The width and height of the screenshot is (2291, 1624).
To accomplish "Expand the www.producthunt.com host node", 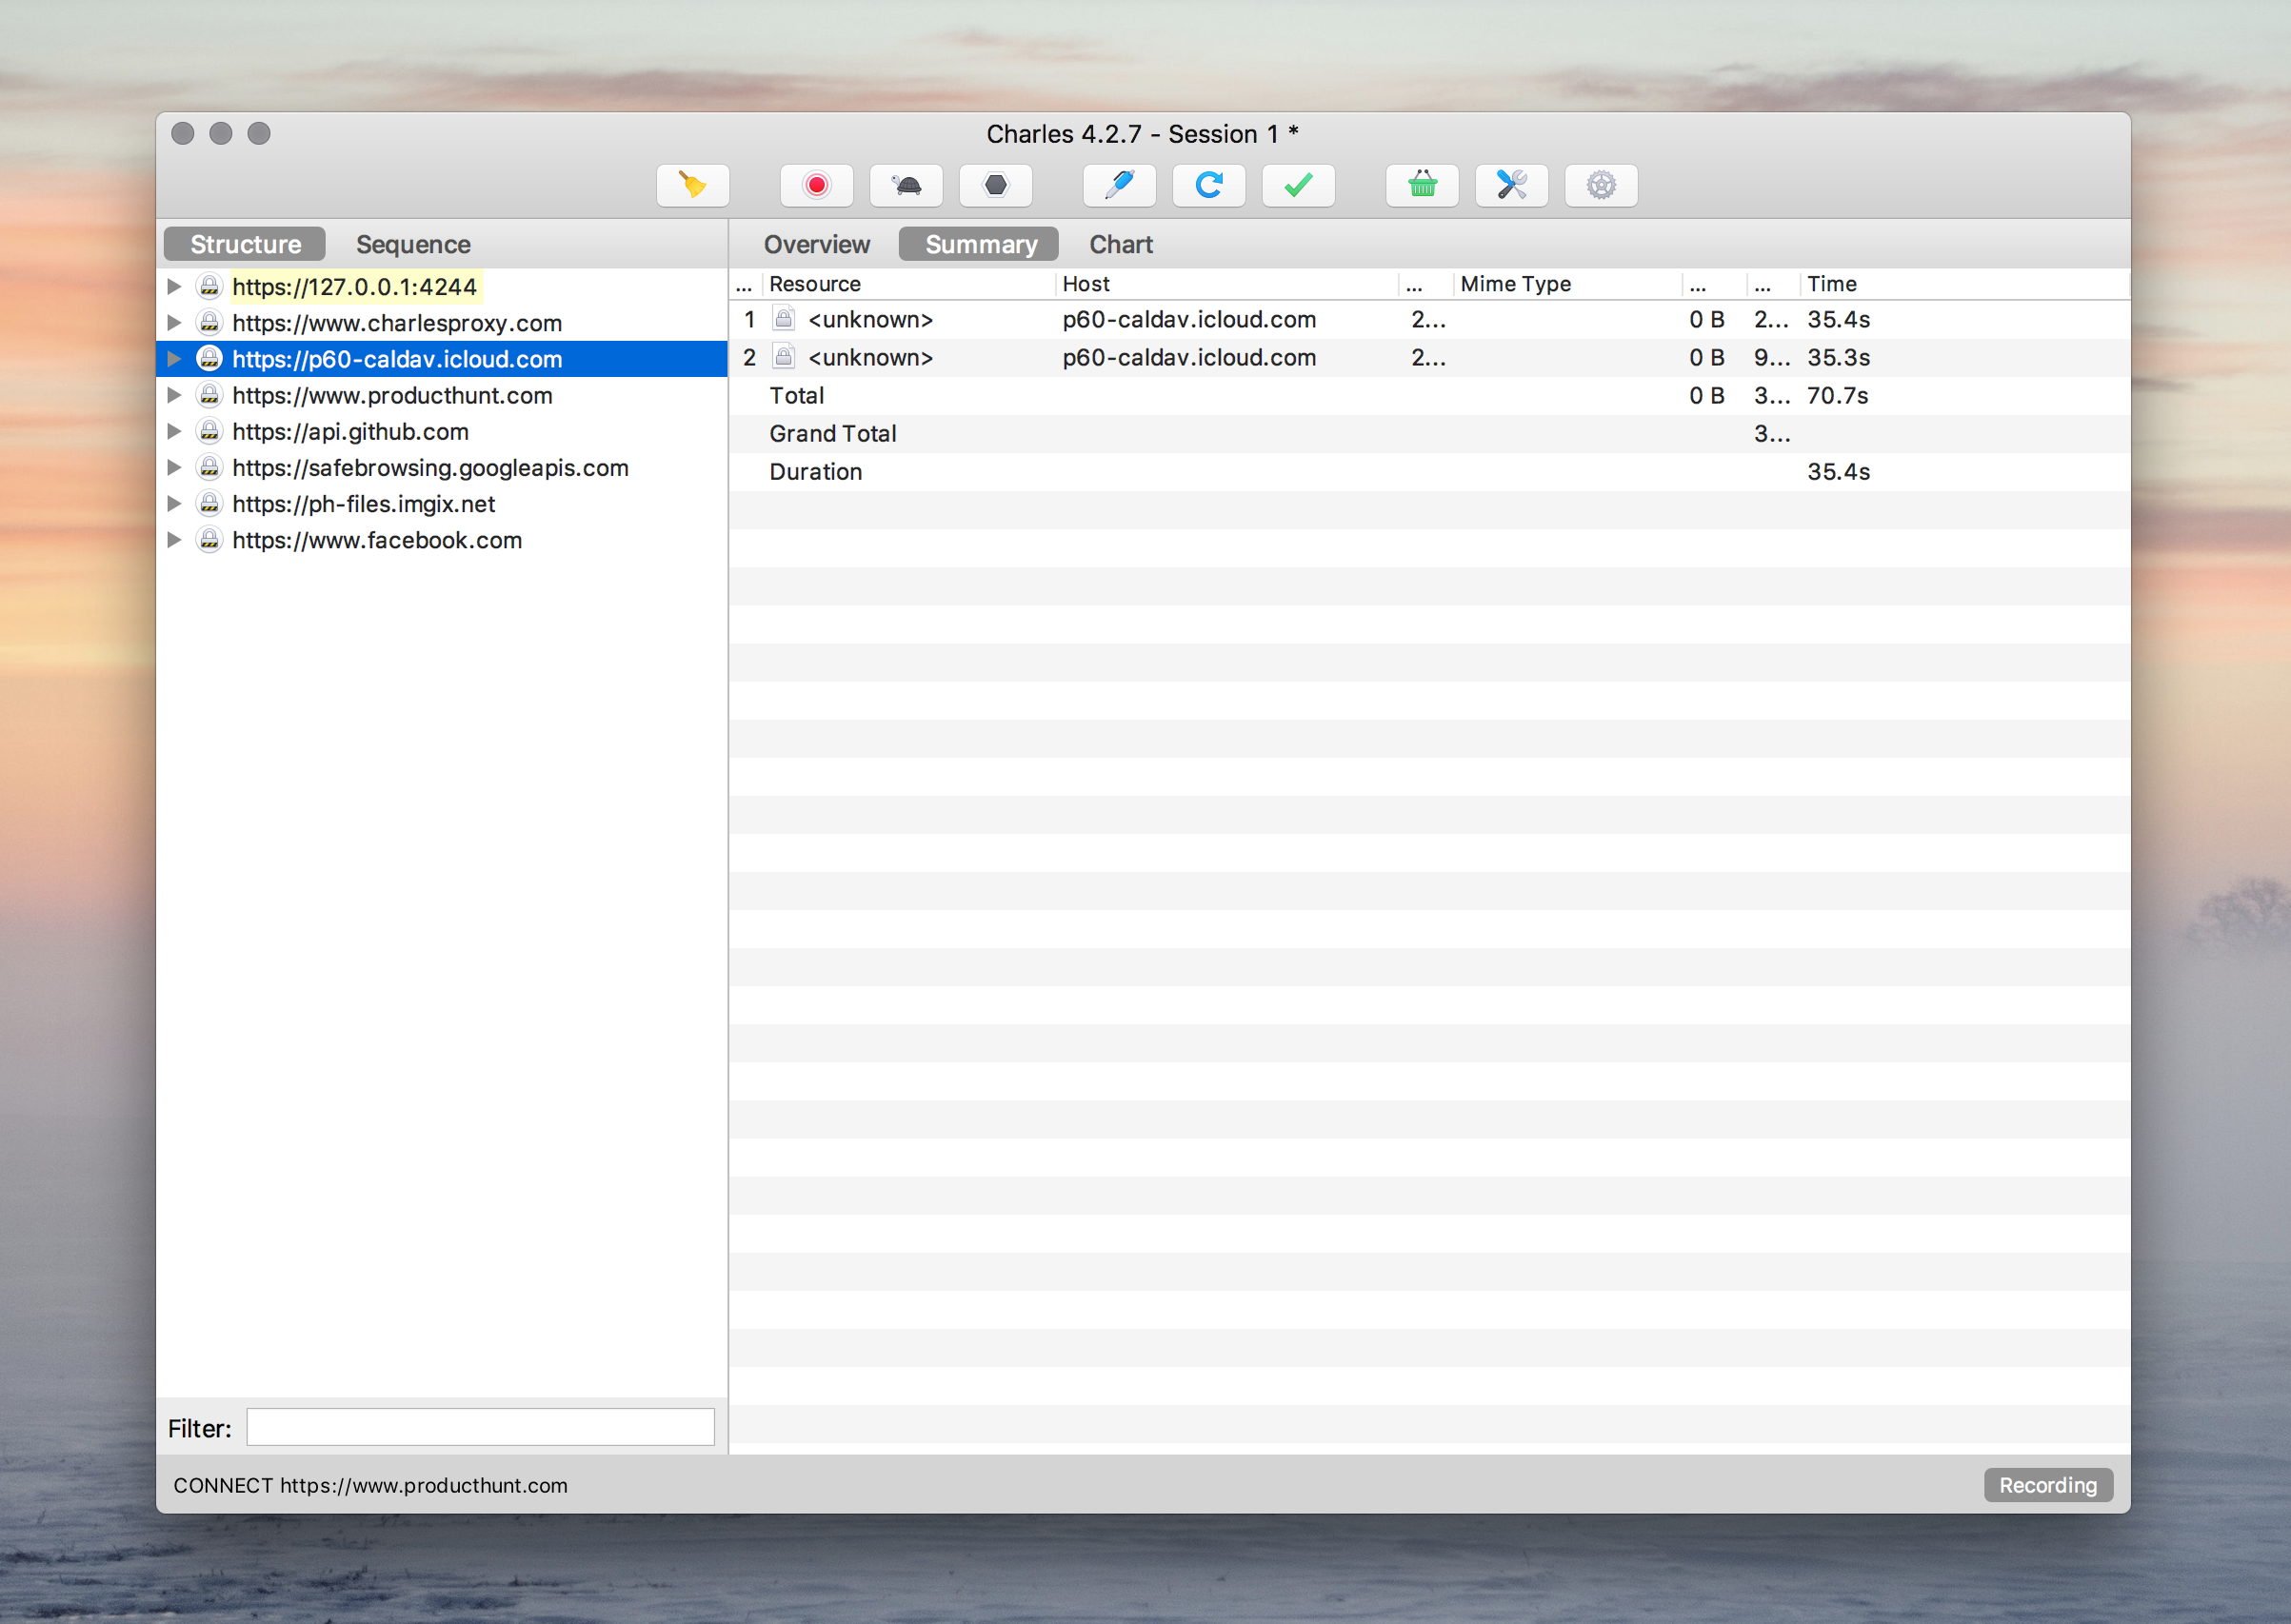I will pos(174,395).
